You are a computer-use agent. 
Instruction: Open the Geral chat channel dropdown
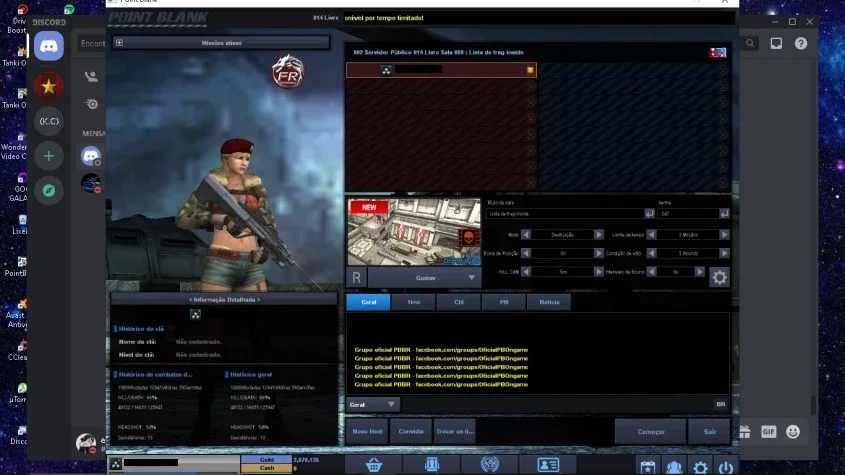click(x=372, y=404)
